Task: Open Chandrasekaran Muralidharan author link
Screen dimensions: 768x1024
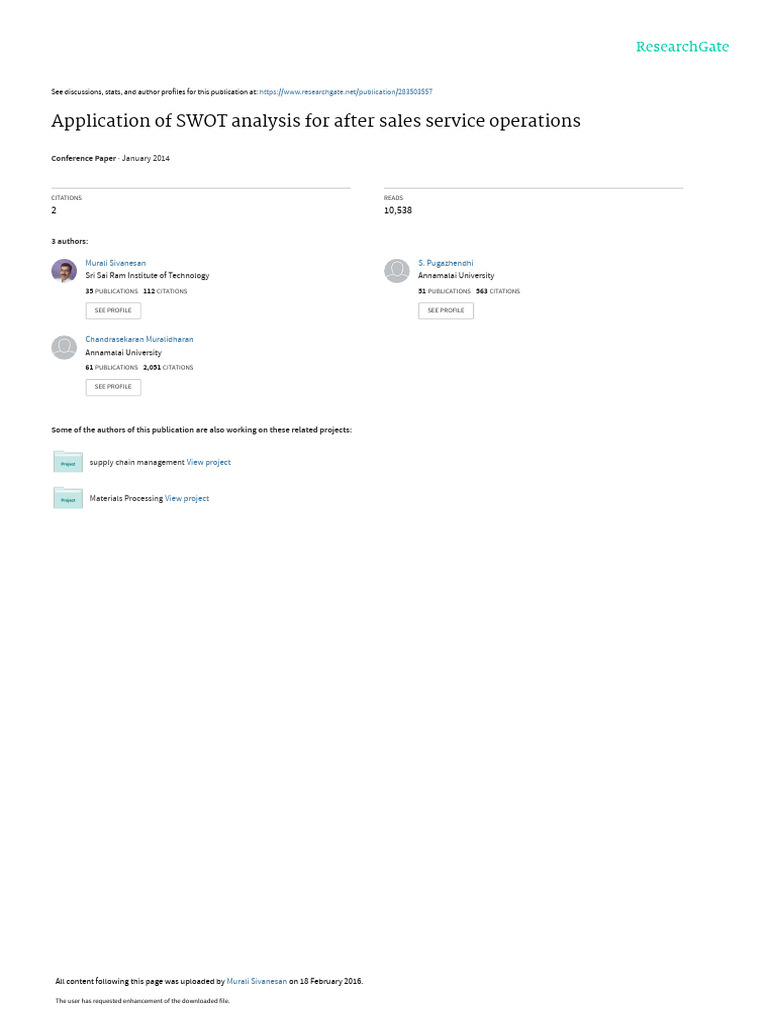Action: (x=139, y=340)
